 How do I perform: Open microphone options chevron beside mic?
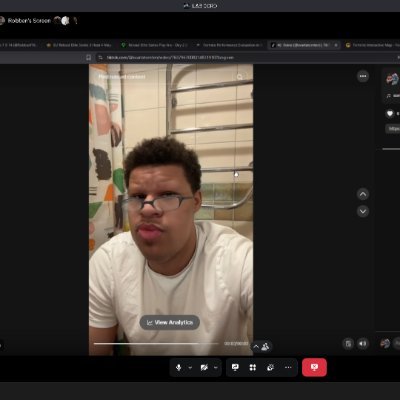[190, 368]
